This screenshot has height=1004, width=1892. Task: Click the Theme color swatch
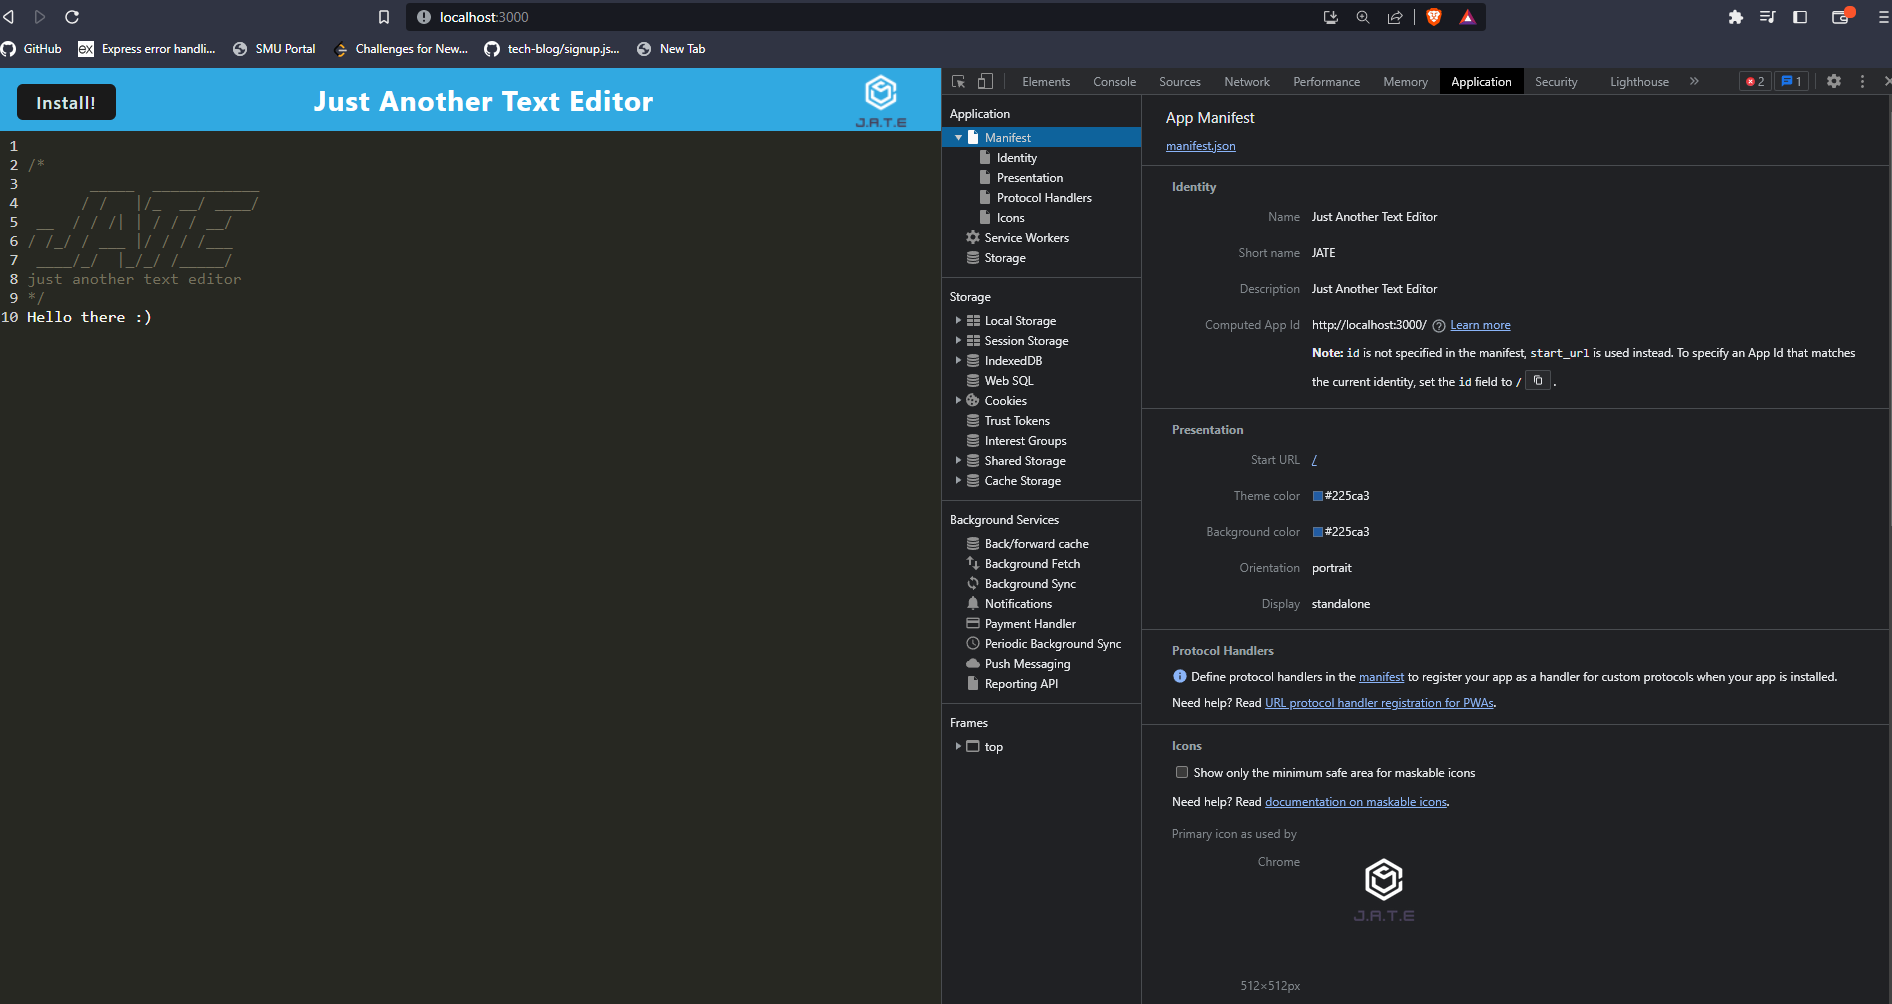(1318, 495)
